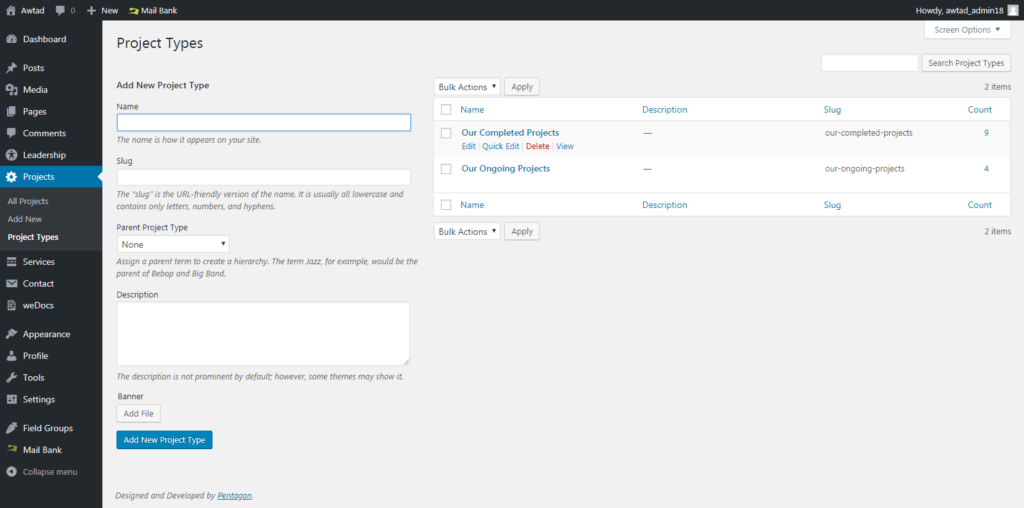1024x508 pixels.
Task: Tick the checkbox for Our Completed Projects
Action: 446,133
